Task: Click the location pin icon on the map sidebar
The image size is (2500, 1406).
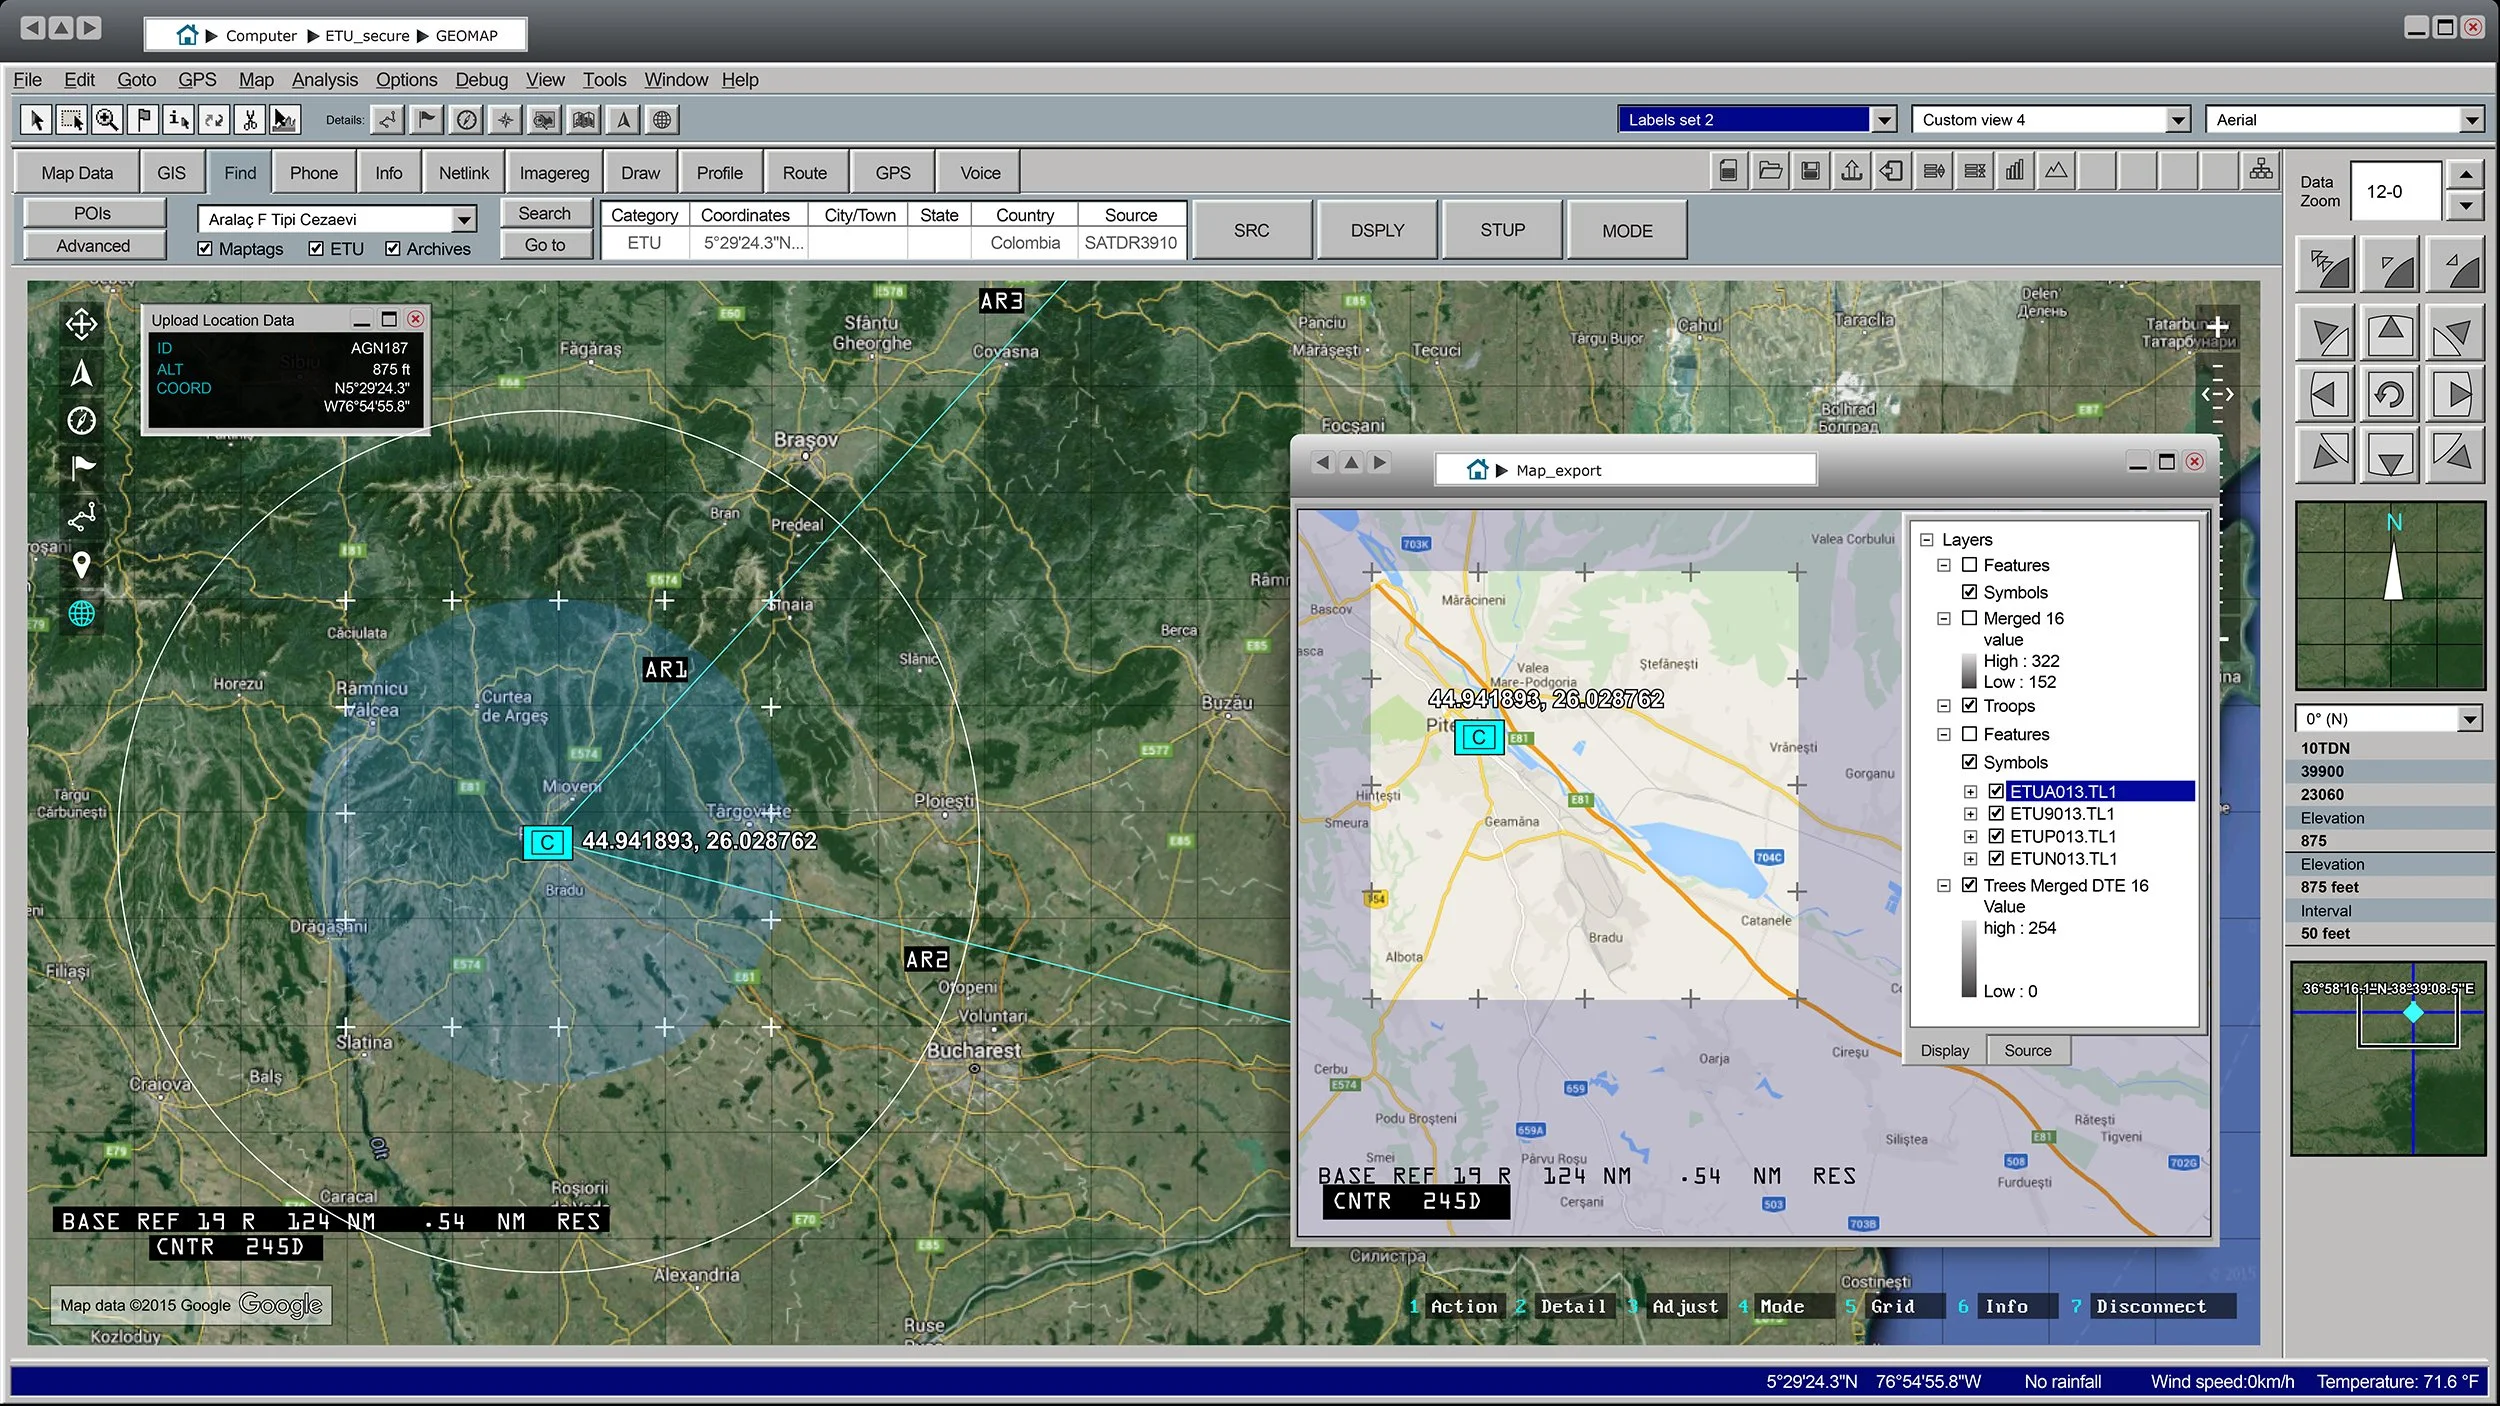Action: tap(82, 565)
